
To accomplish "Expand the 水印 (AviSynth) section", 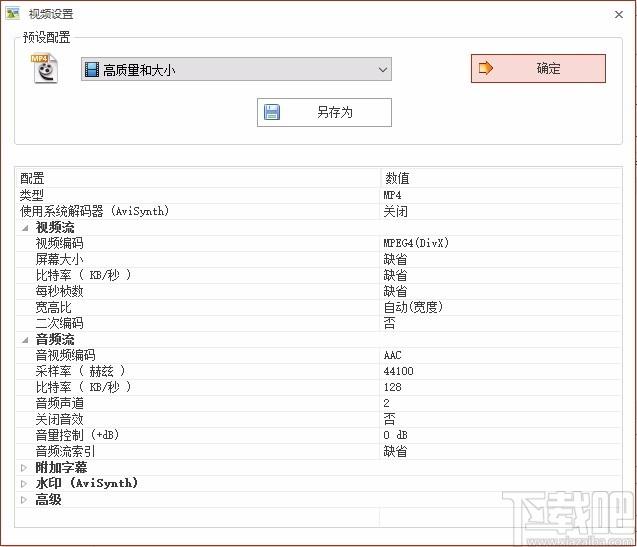I will [24, 484].
